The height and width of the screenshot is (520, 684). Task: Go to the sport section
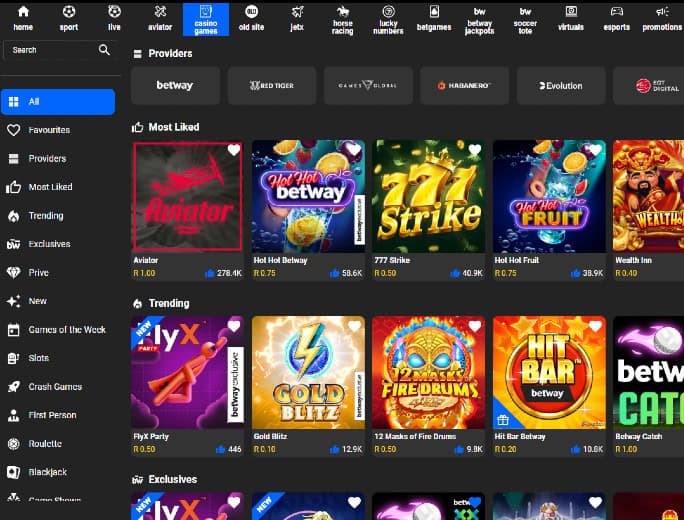click(x=68, y=19)
